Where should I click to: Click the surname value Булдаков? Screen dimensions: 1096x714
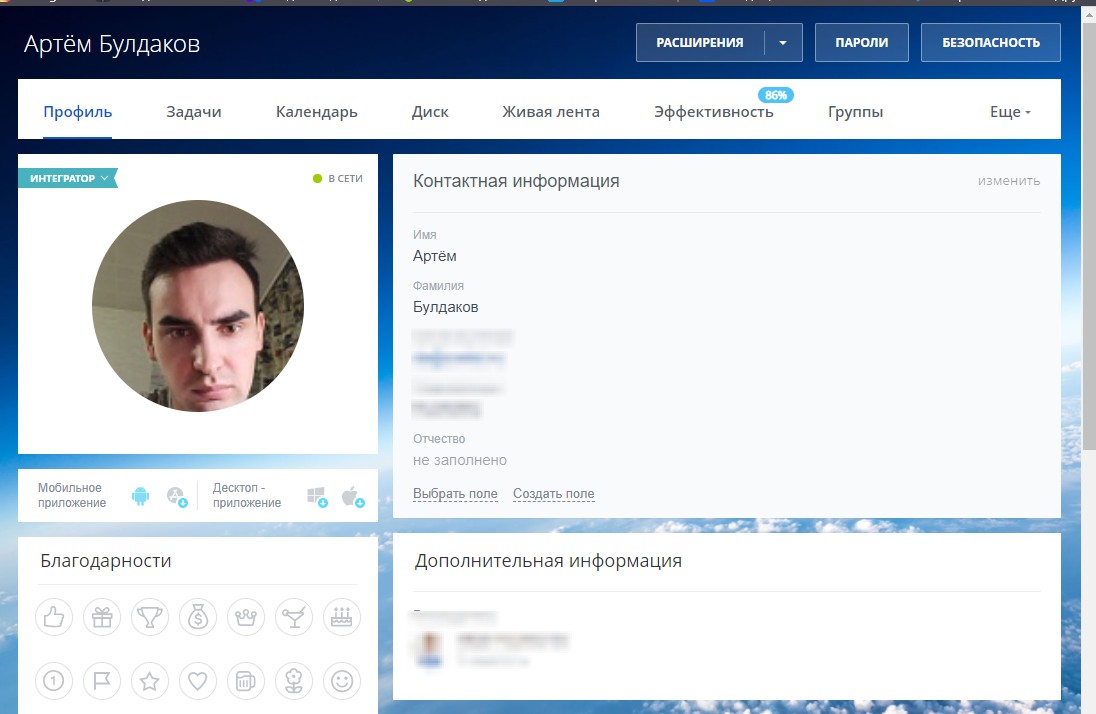[445, 307]
